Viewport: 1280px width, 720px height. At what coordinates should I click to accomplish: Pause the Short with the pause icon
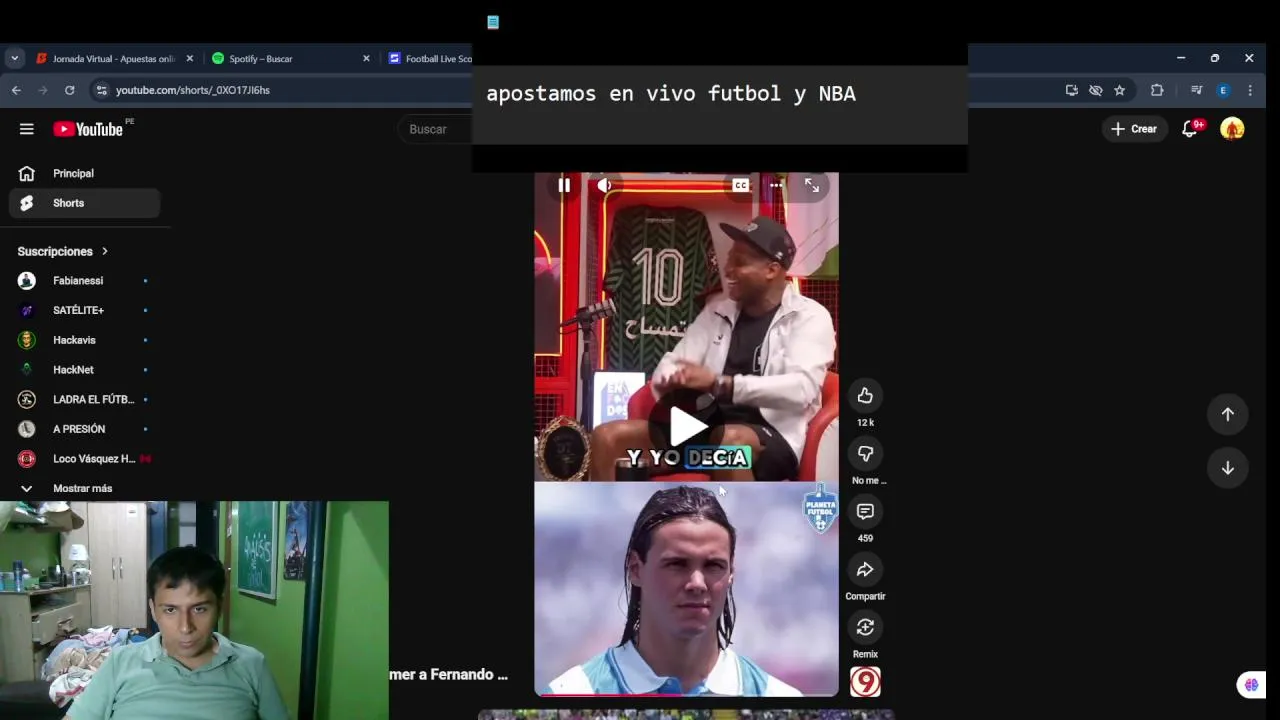tap(564, 185)
